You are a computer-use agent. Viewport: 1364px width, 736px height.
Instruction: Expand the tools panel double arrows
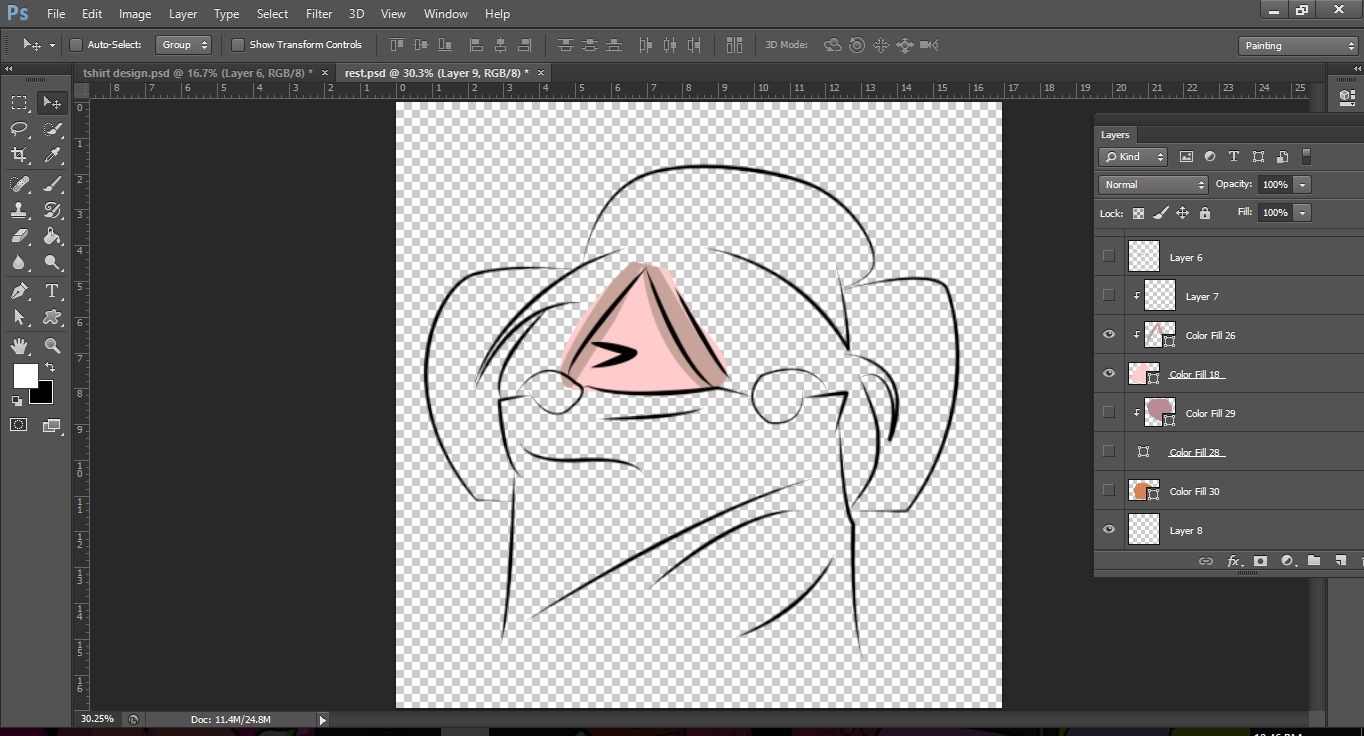coord(8,69)
